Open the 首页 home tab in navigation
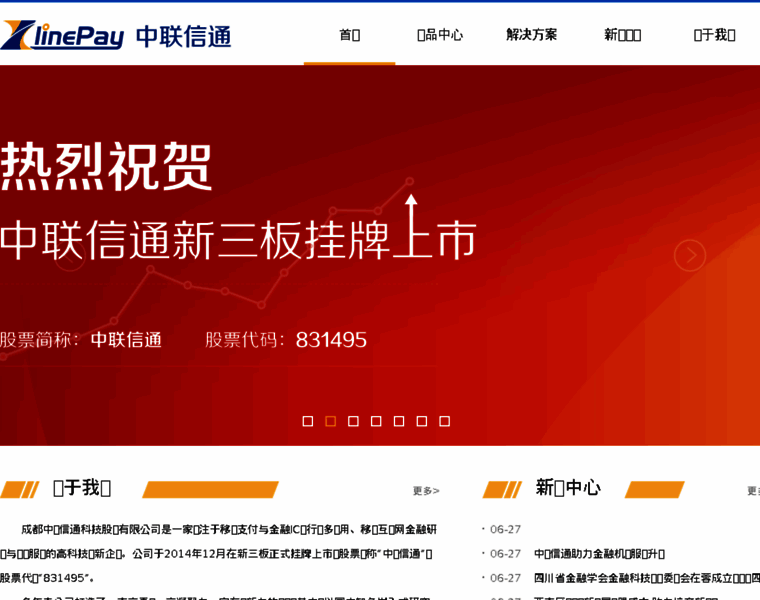Viewport: 760px width, 600px height. point(349,35)
